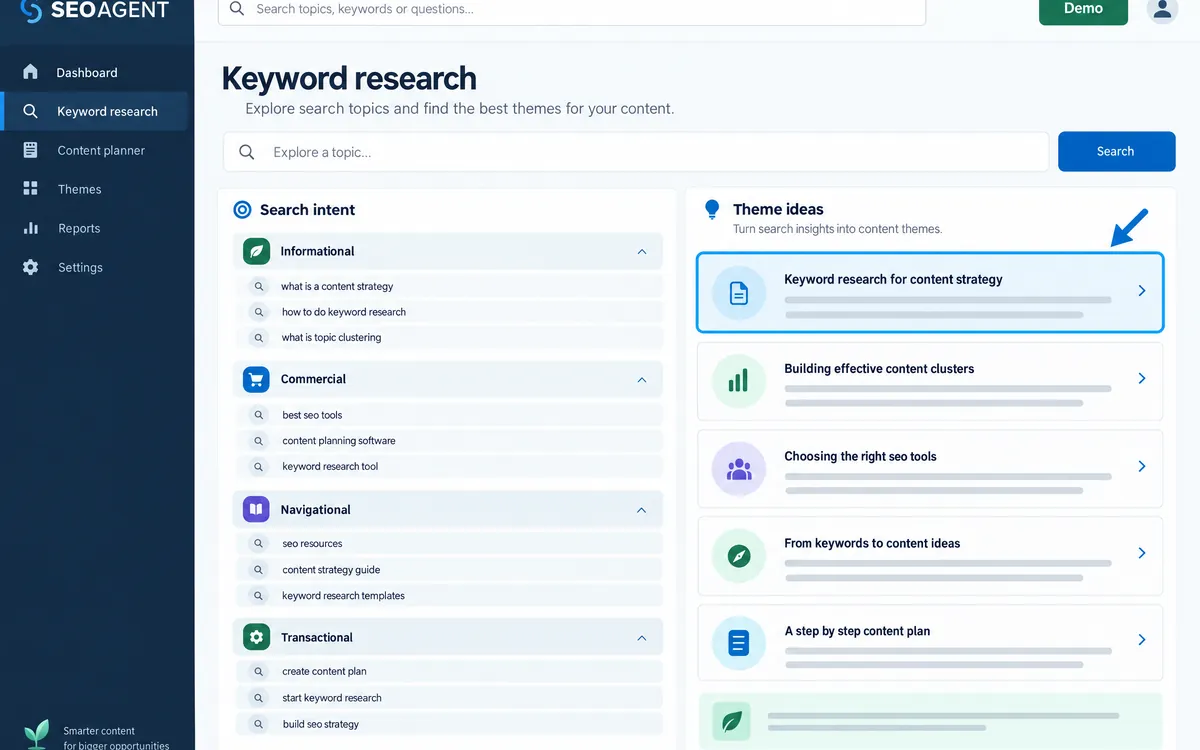Open 'Choosing the right seo tools' theme

(x=930, y=468)
